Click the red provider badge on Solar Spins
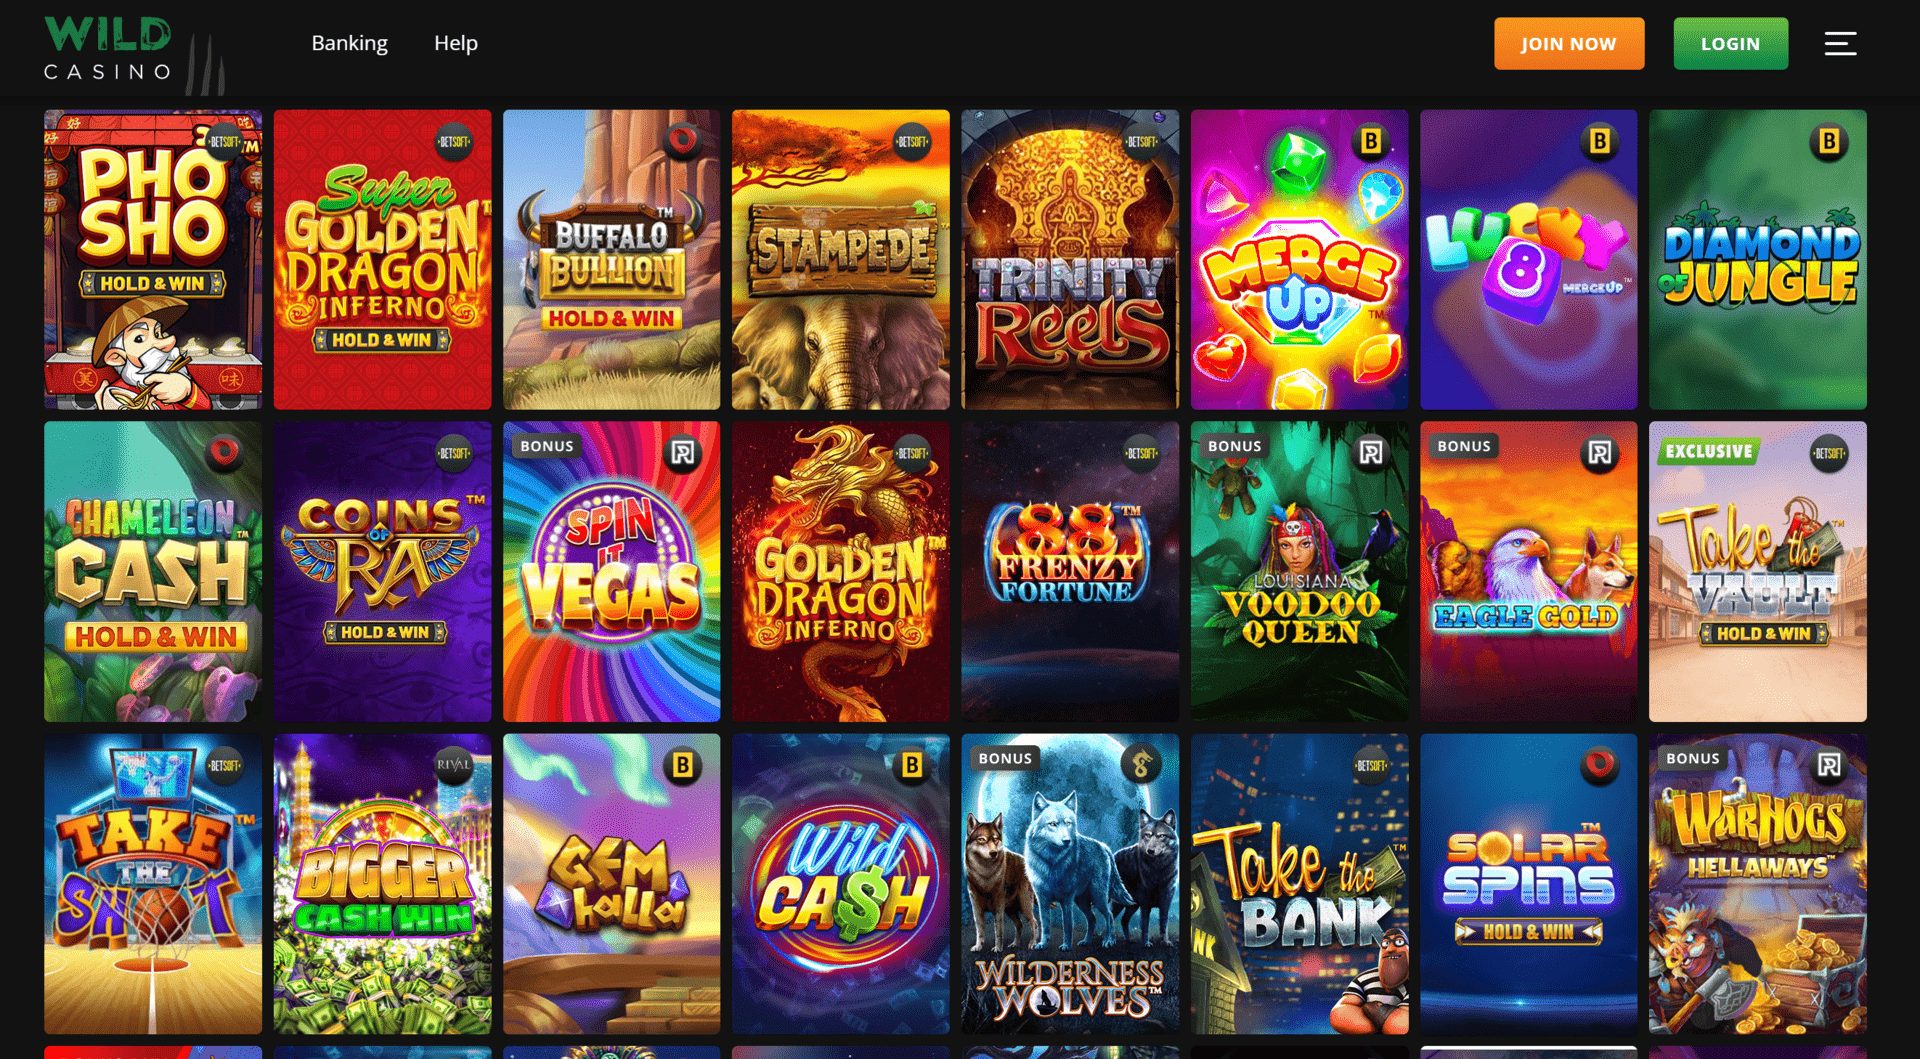Viewport: 1920px width, 1059px height. tap(1599, 766)
